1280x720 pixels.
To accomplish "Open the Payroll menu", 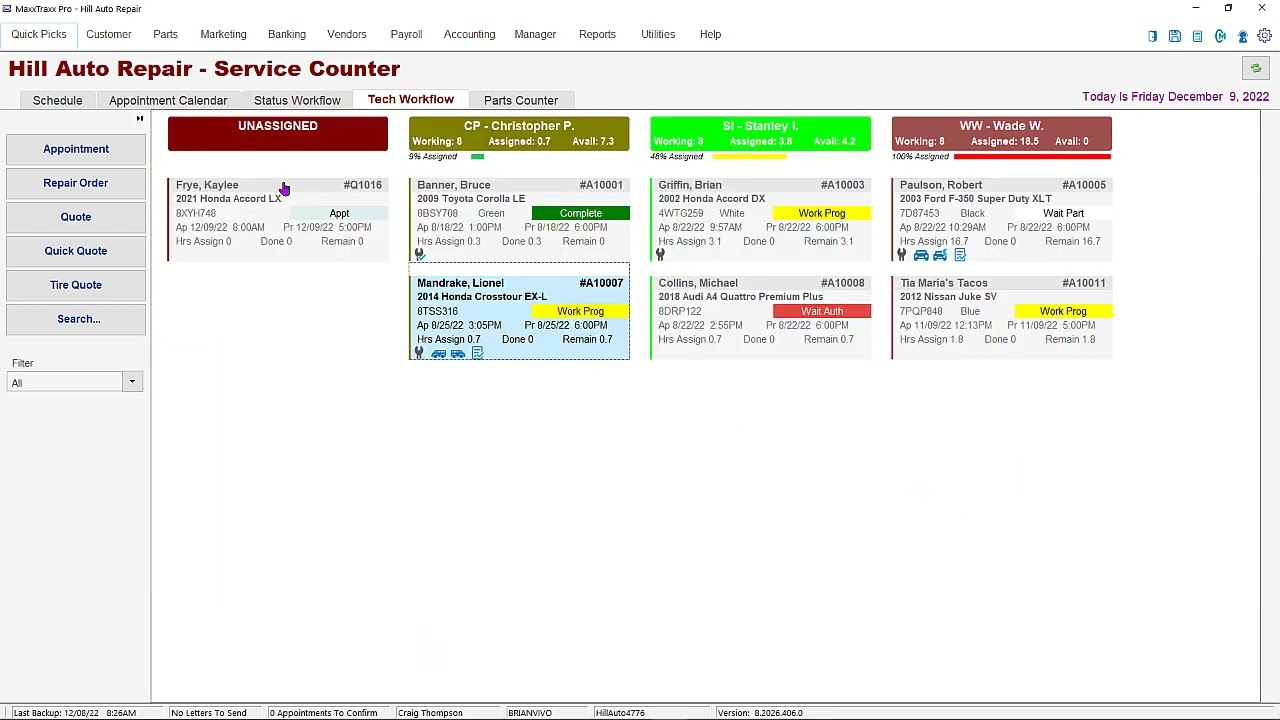I will point(406,34).
